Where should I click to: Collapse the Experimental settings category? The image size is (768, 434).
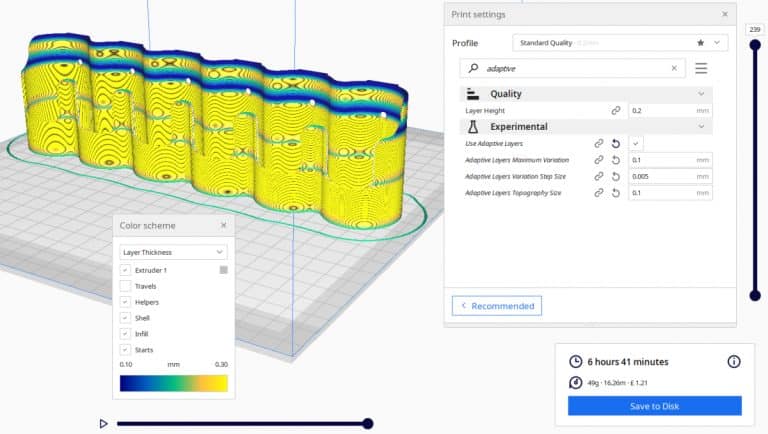click(x=586, y=127)
